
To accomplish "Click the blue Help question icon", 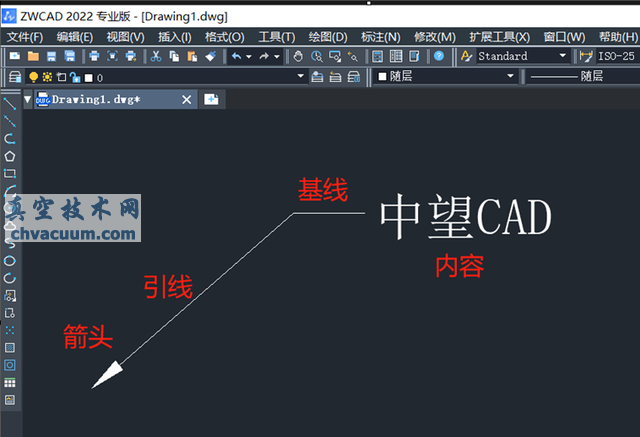I will tap(439, 56).
